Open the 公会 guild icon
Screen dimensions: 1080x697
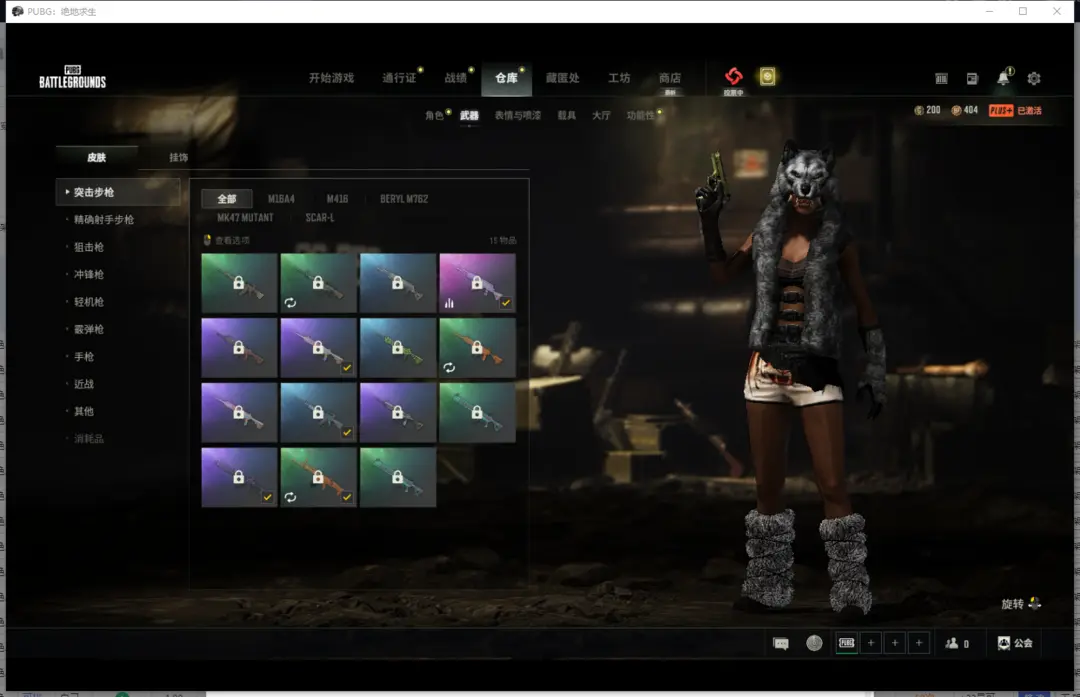point(1014,643)
